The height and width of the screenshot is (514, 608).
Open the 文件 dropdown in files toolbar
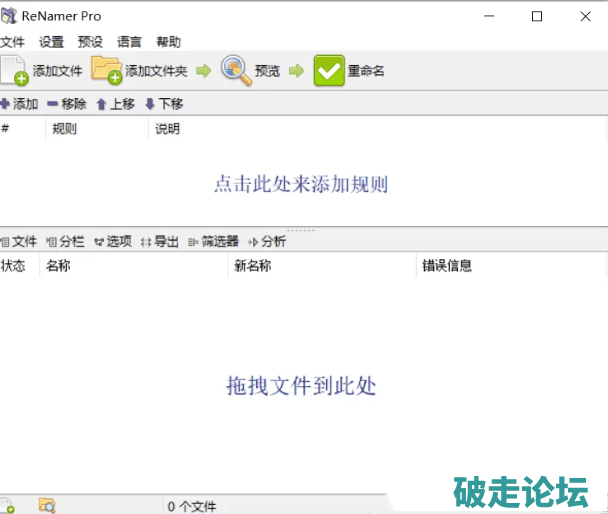click(19, 241)
